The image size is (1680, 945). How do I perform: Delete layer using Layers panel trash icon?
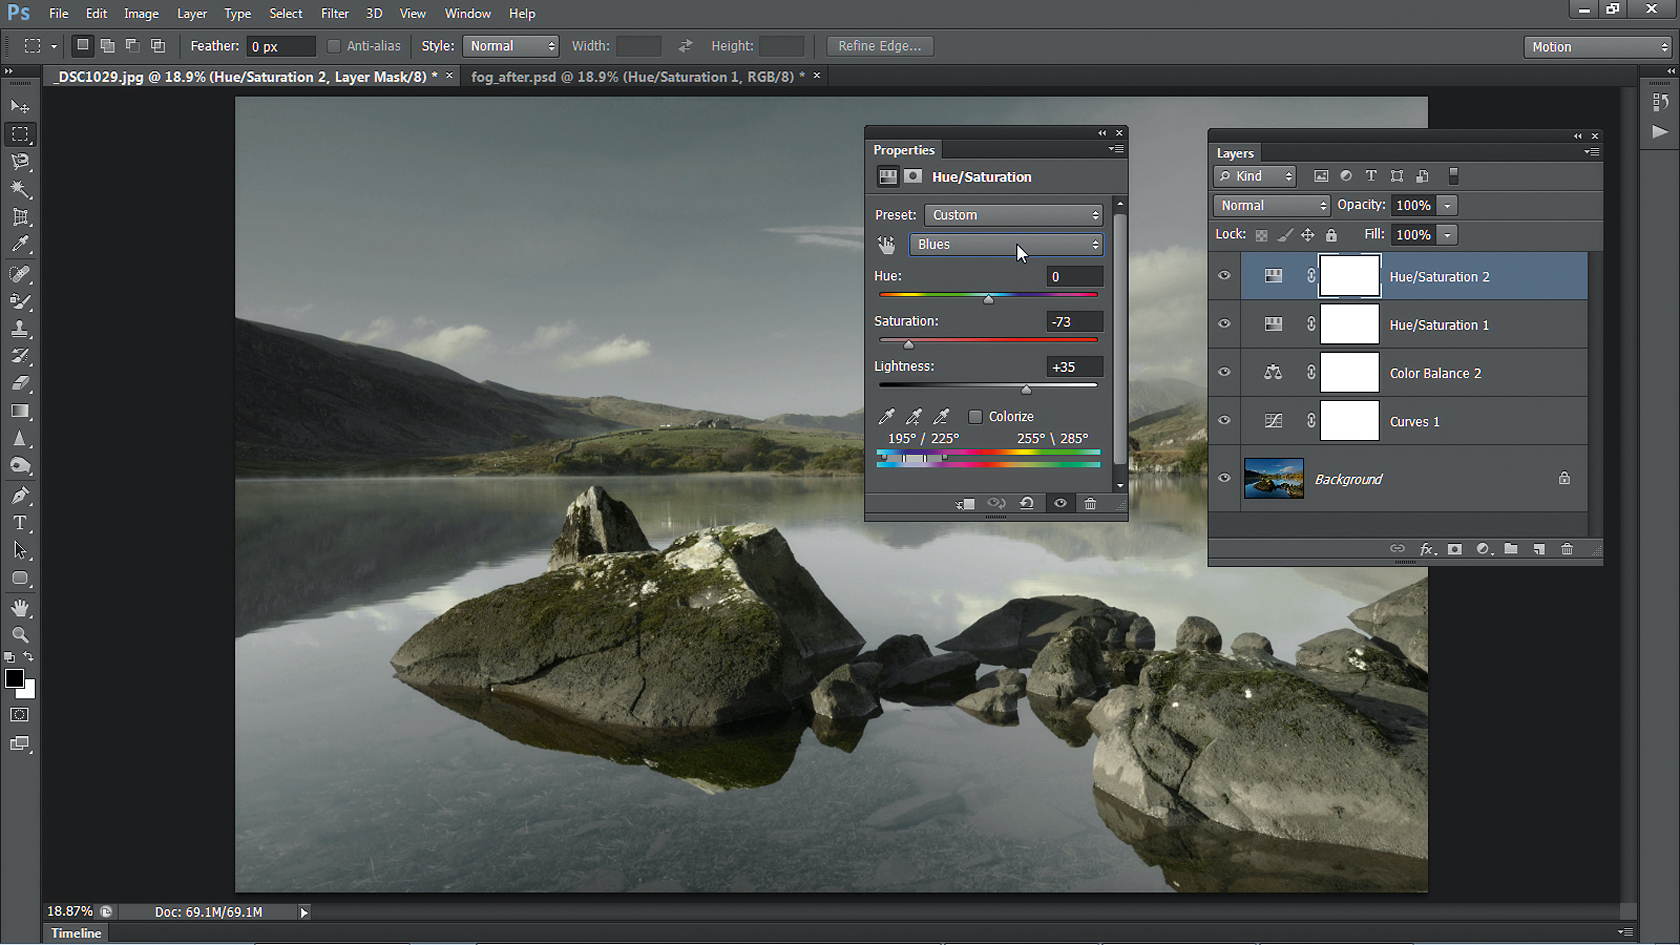pyautogui.click(x=1567, y=549)
